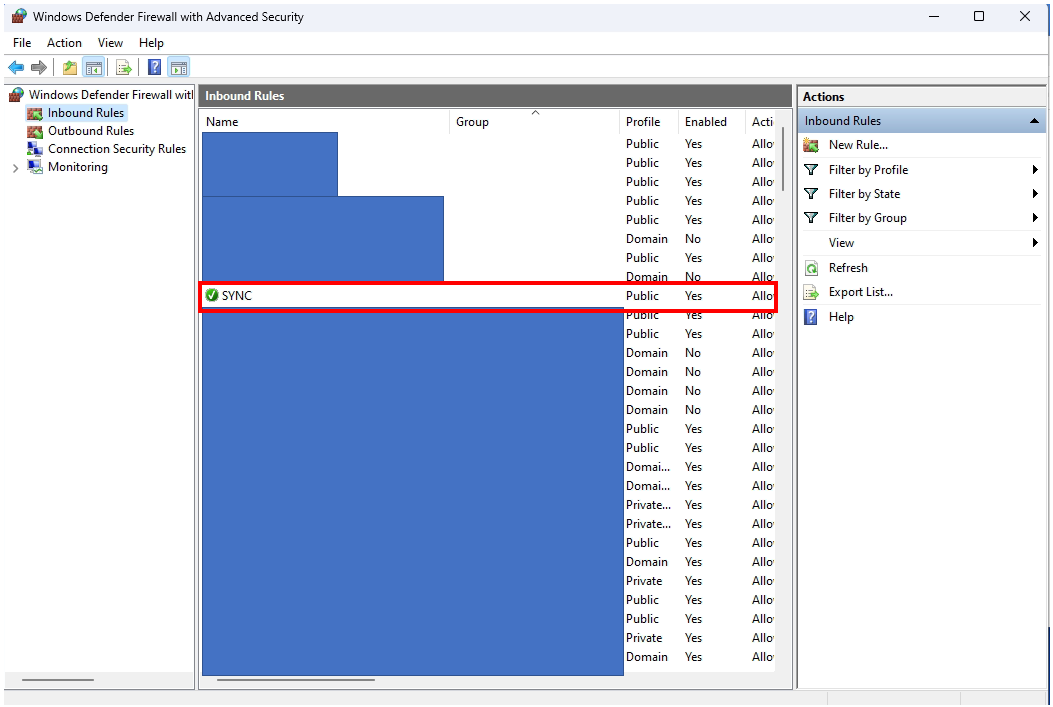Expand the View submenu arrow in Actions pane
1053x707 pixels.
pyautogui.click(x=1035, y=242)
